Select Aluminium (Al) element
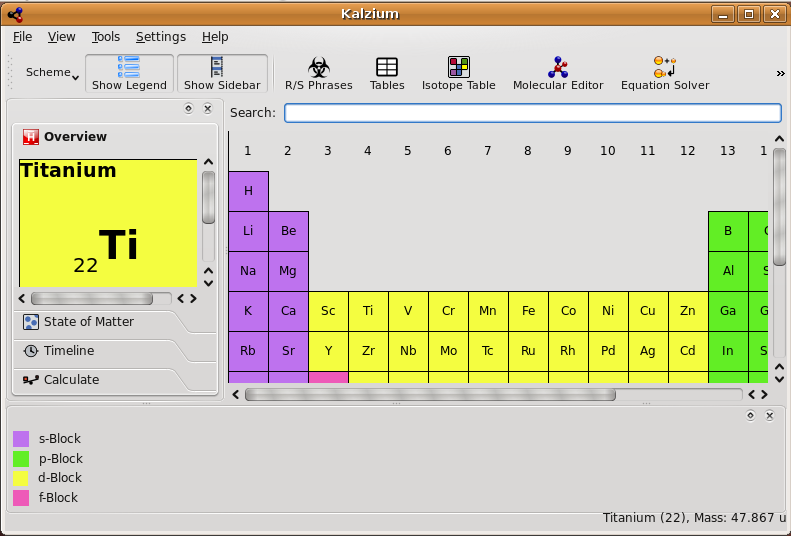The height and width of the screenshot is (536, 791). 728,271
